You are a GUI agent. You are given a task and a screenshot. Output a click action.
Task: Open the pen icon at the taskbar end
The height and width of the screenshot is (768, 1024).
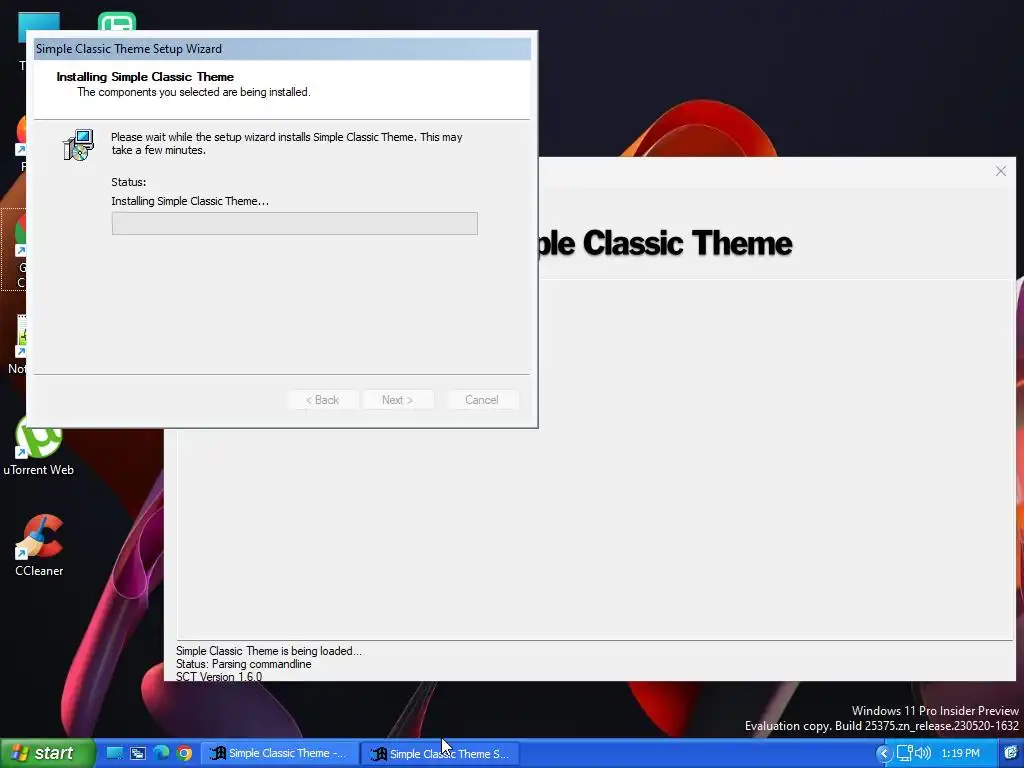1011,753
